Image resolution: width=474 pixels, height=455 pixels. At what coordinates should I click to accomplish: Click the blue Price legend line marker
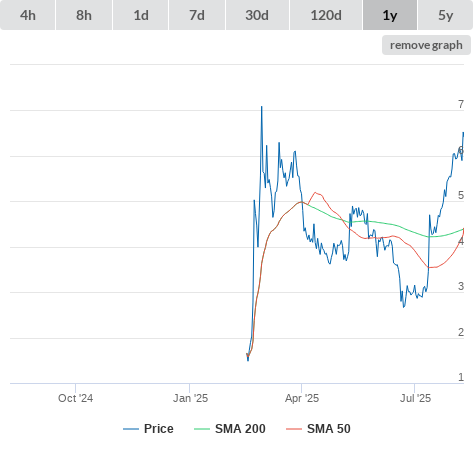[131, 429]
